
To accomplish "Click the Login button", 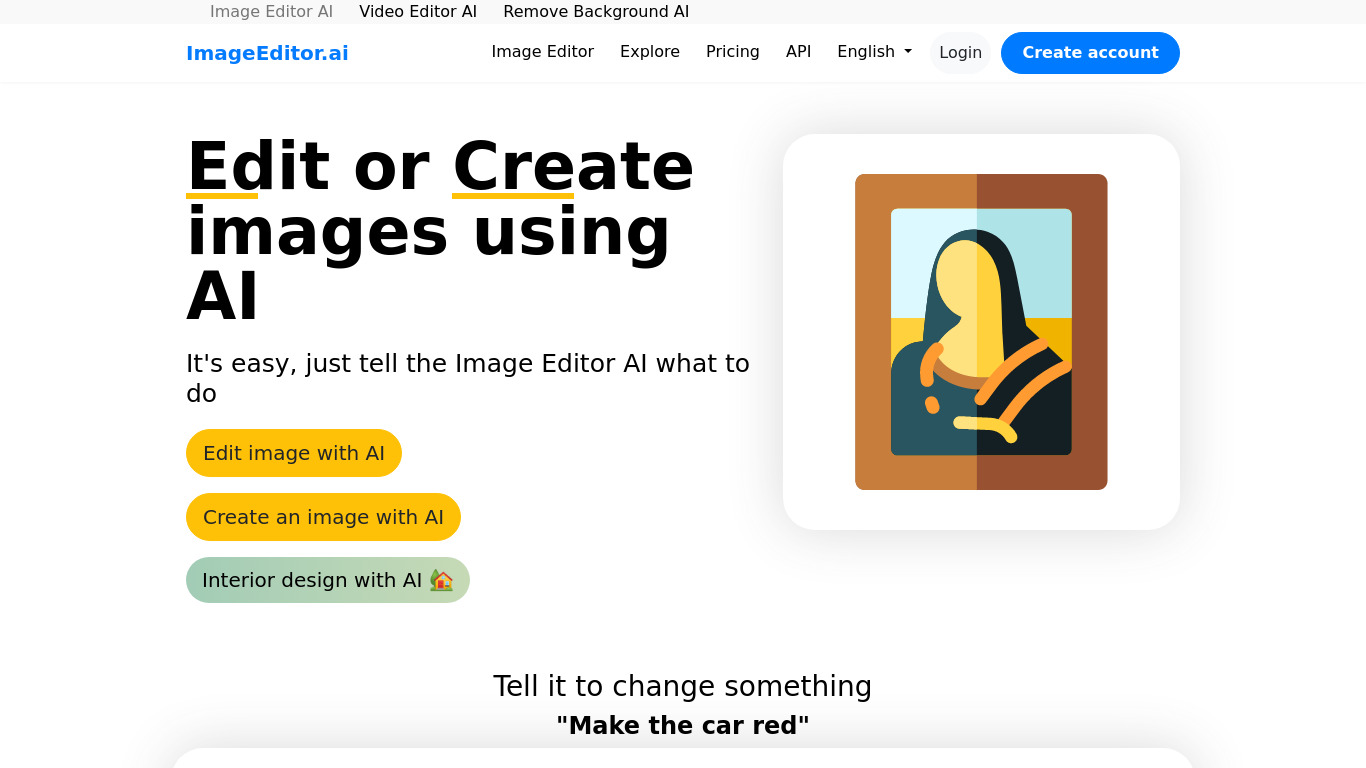I will pyautogui.click(x=960, y=53).
